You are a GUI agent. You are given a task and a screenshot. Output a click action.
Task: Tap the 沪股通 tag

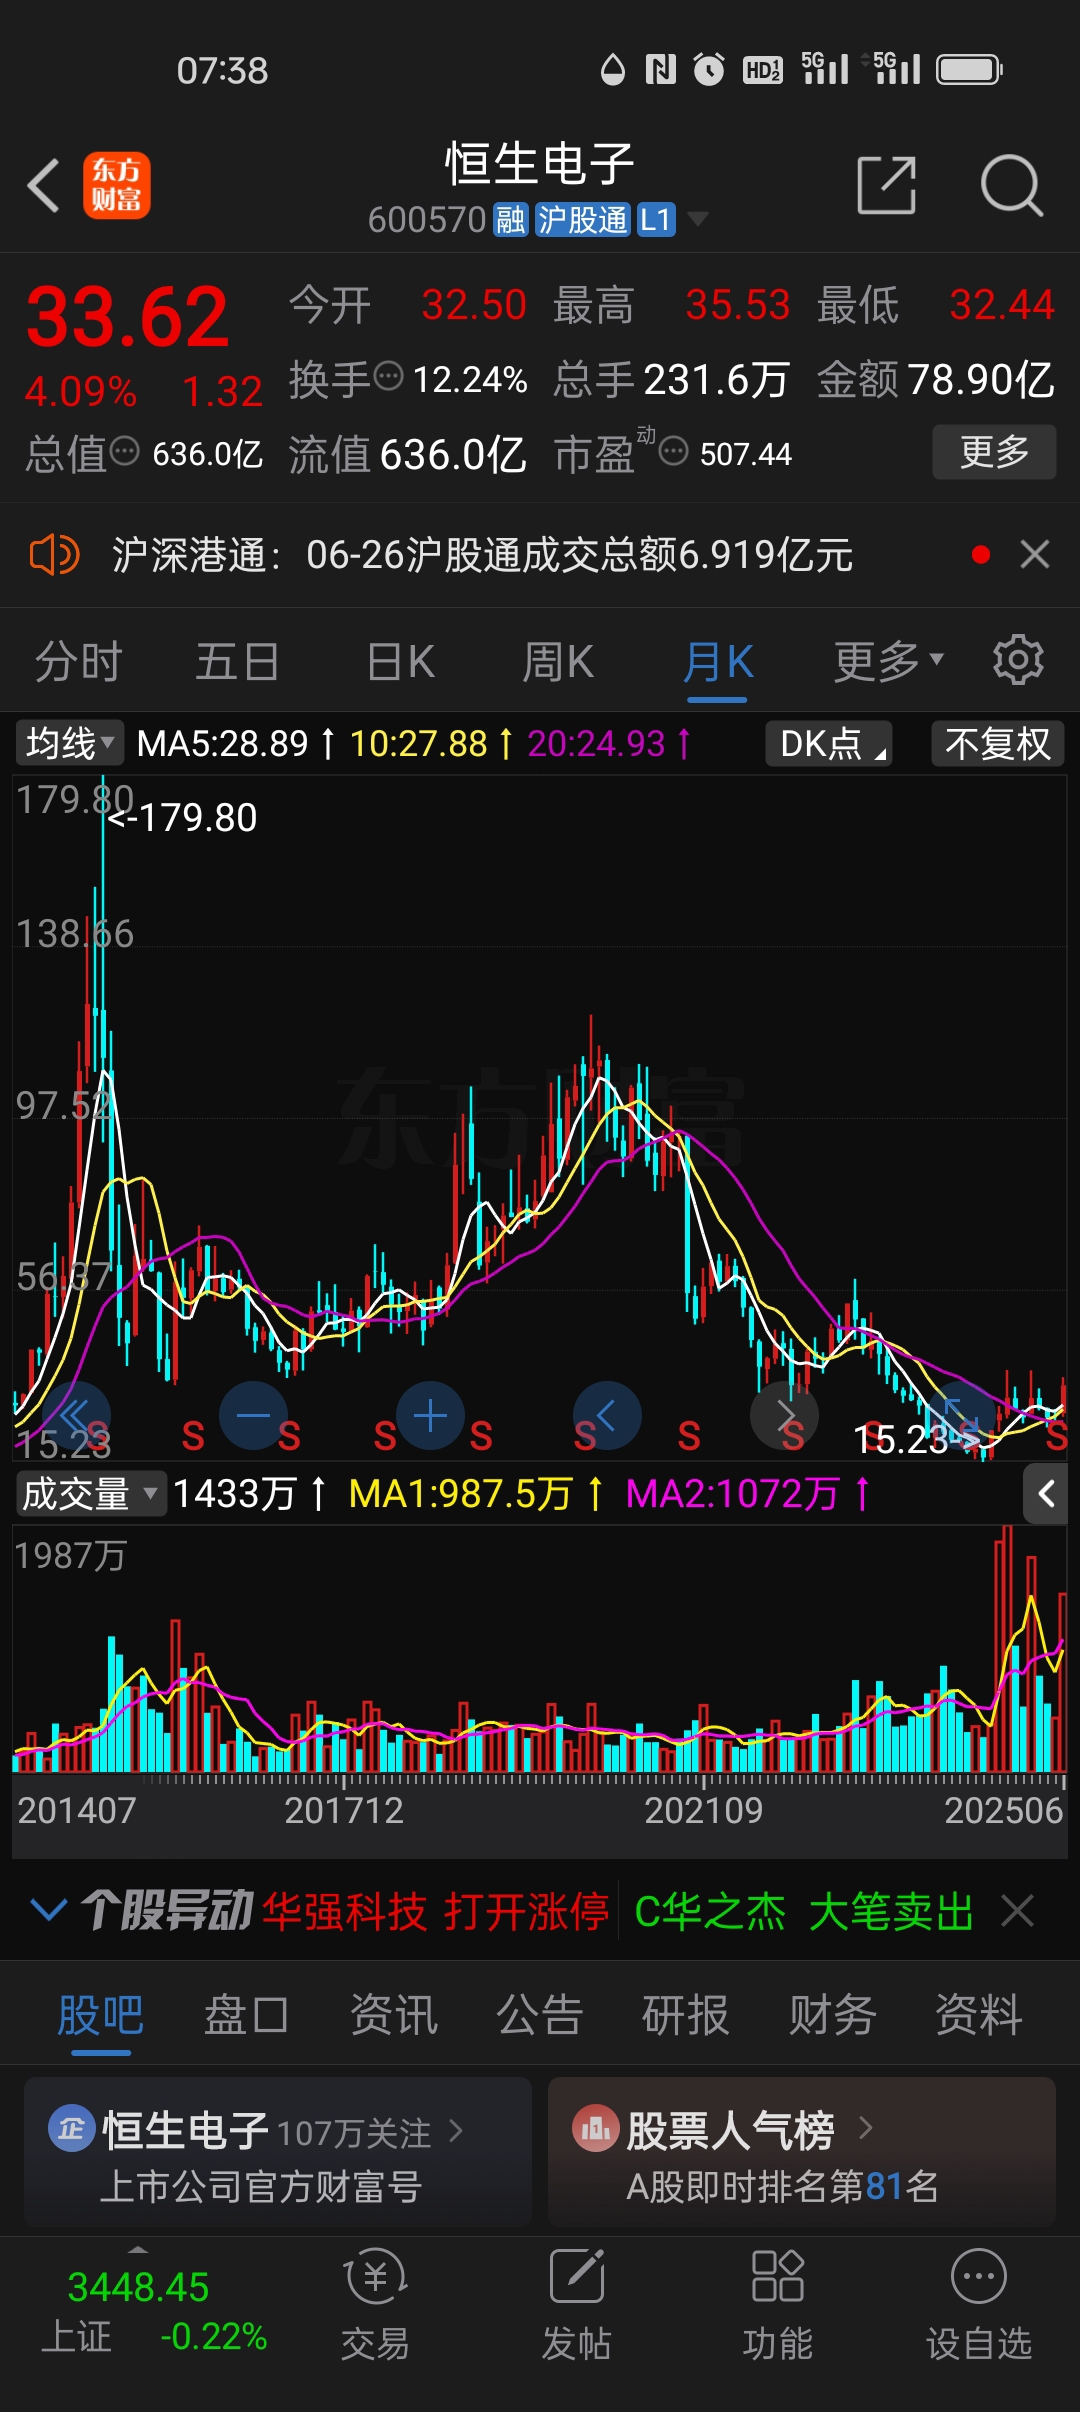tap(583, 219)
